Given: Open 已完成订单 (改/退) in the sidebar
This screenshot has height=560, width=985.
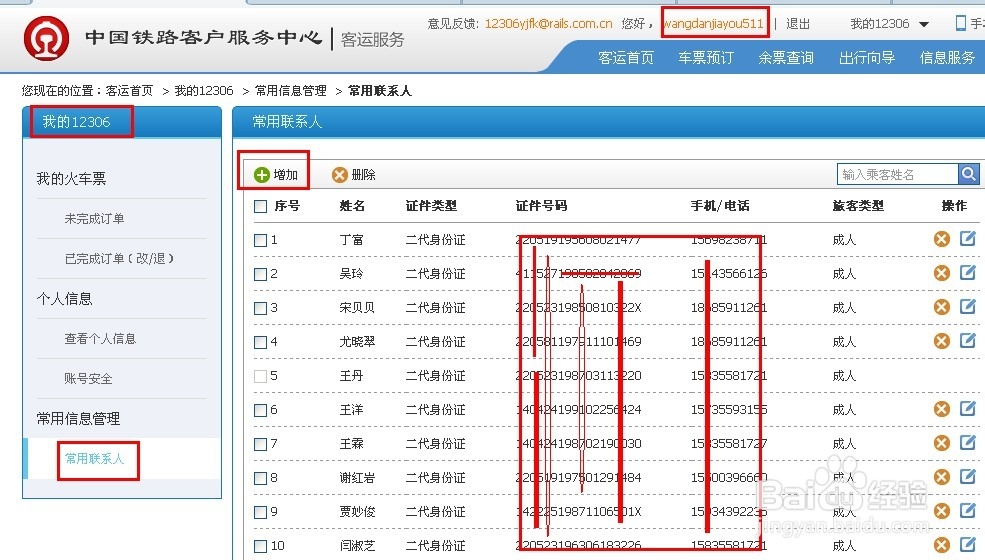Looking at the screenshot, I should click(x=119, y=258).
